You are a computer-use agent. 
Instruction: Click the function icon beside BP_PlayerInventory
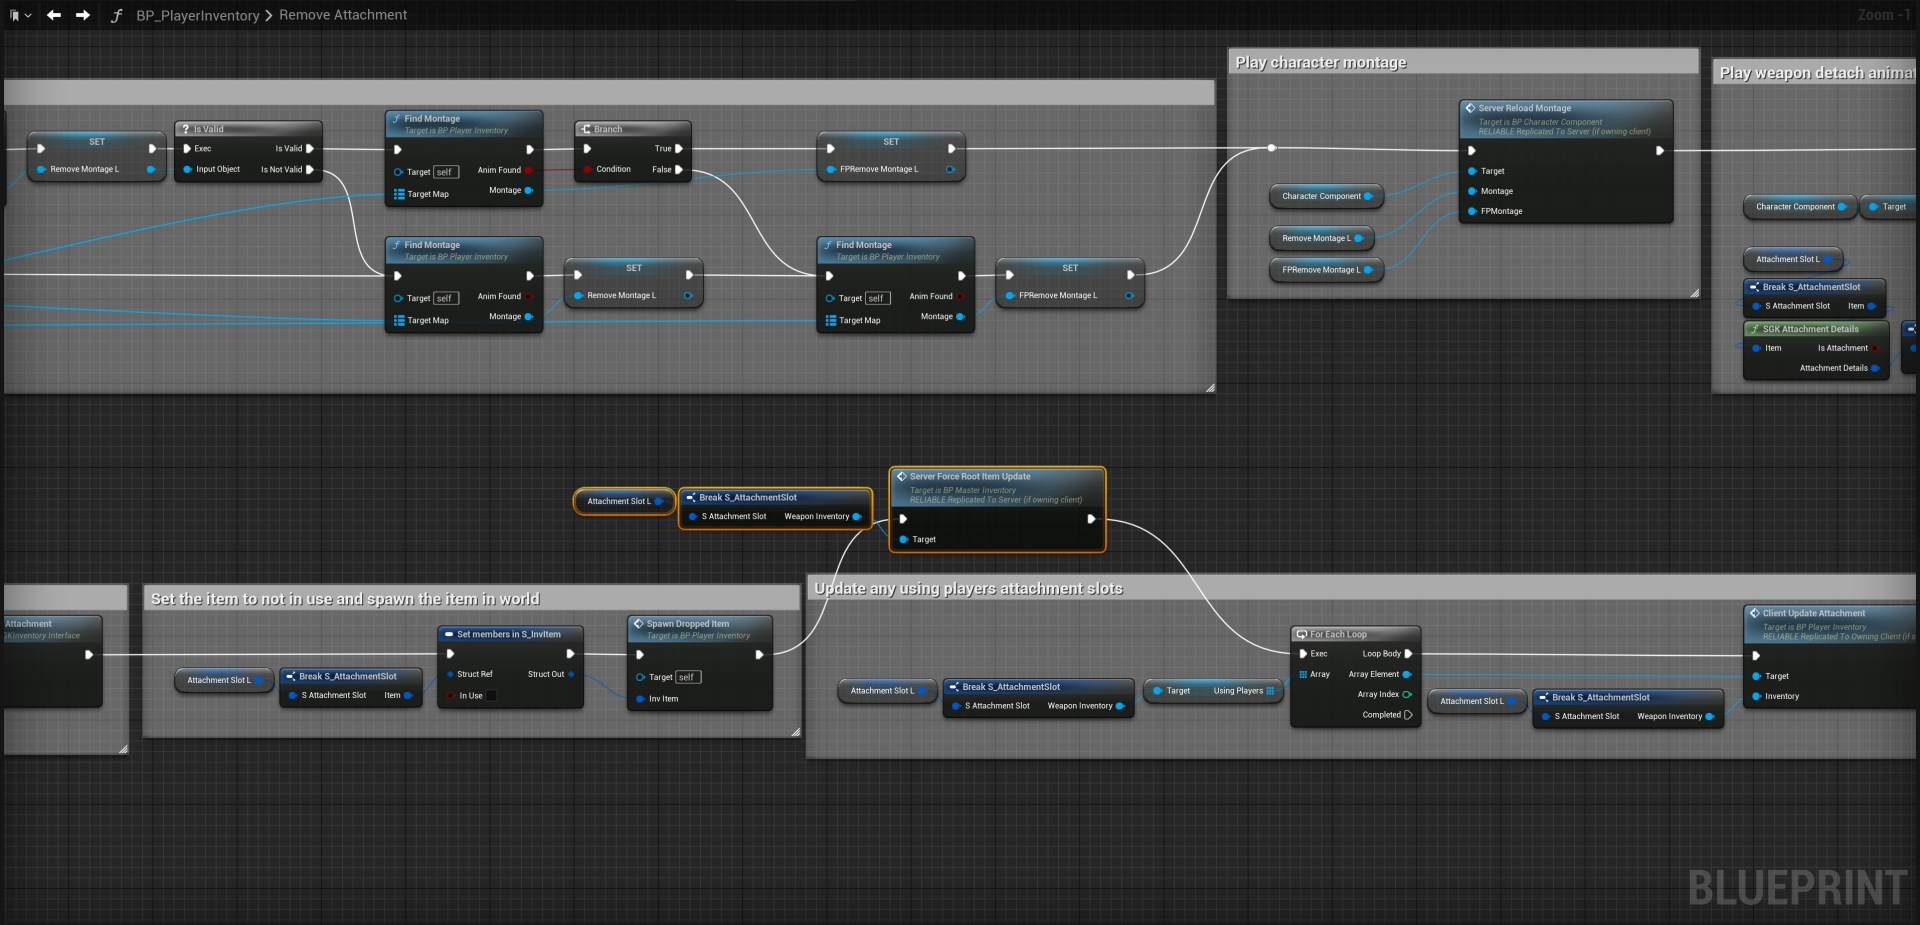(x=116, y=15)
